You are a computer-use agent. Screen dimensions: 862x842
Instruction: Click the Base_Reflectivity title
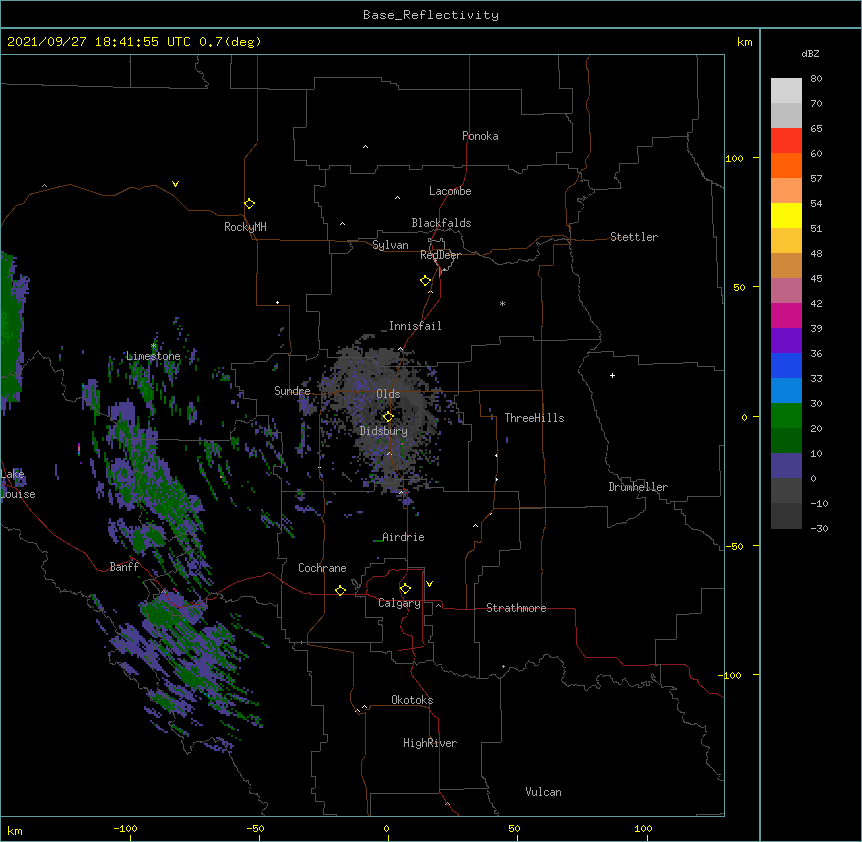click(431, 15)
